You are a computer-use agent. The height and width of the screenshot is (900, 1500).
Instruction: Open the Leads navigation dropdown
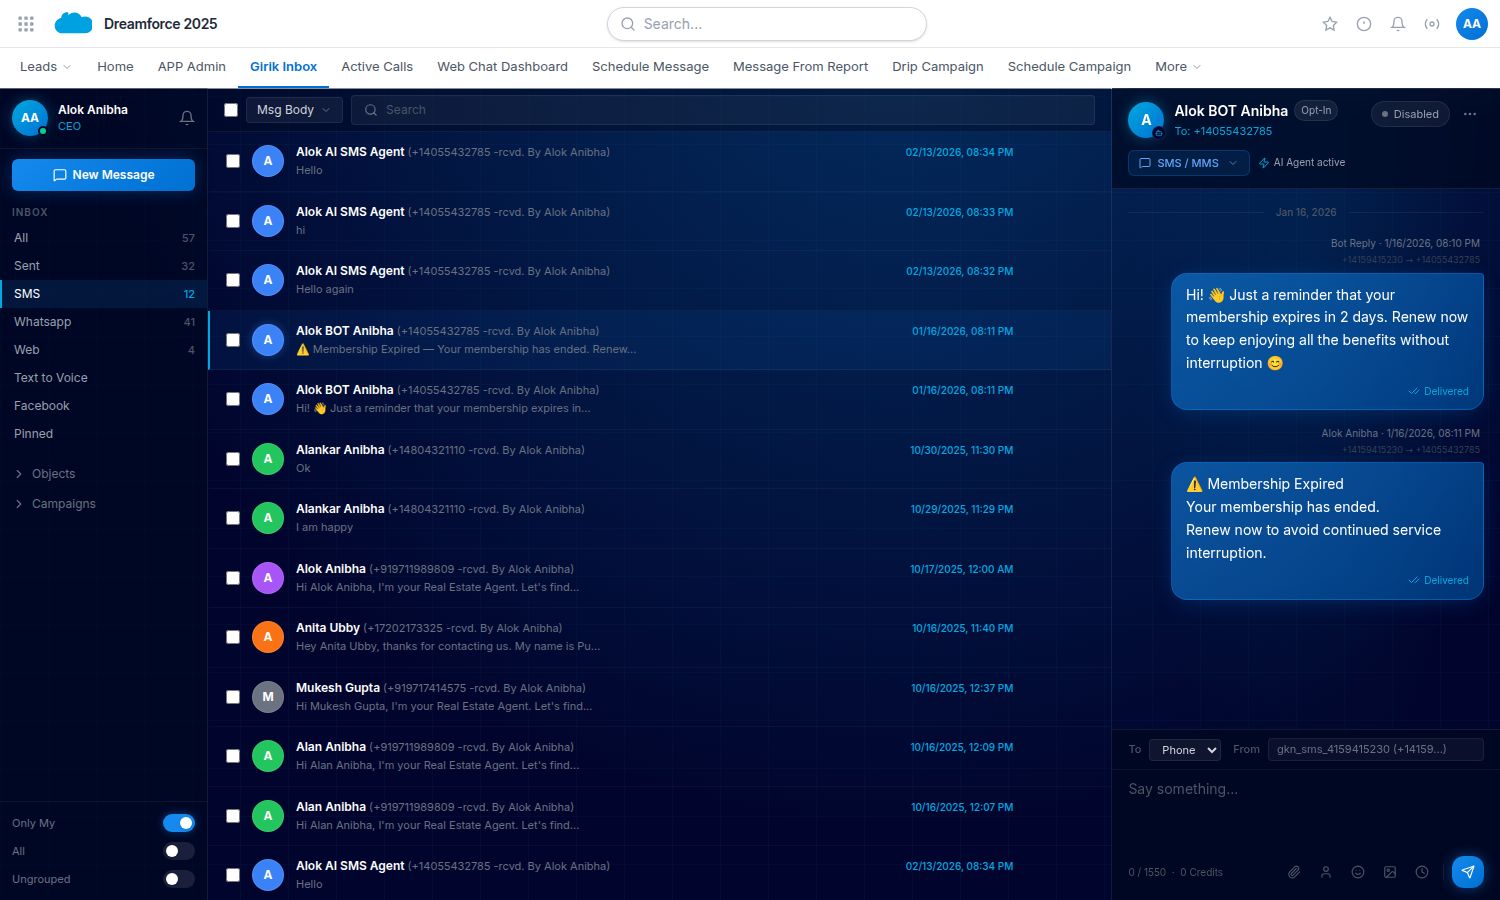tap(46, 67)
